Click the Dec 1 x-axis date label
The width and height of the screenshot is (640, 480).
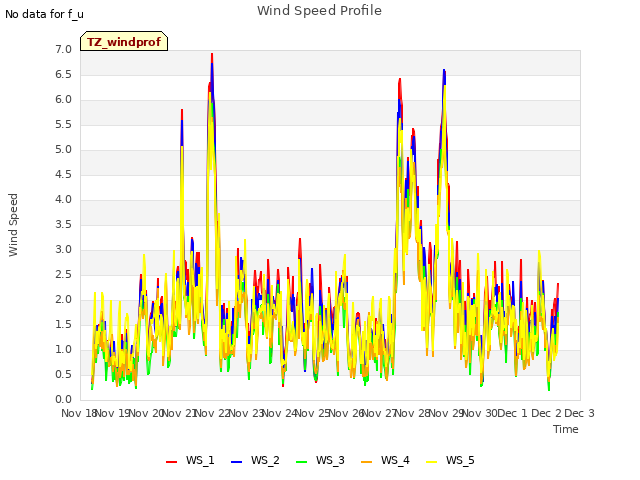513,413
